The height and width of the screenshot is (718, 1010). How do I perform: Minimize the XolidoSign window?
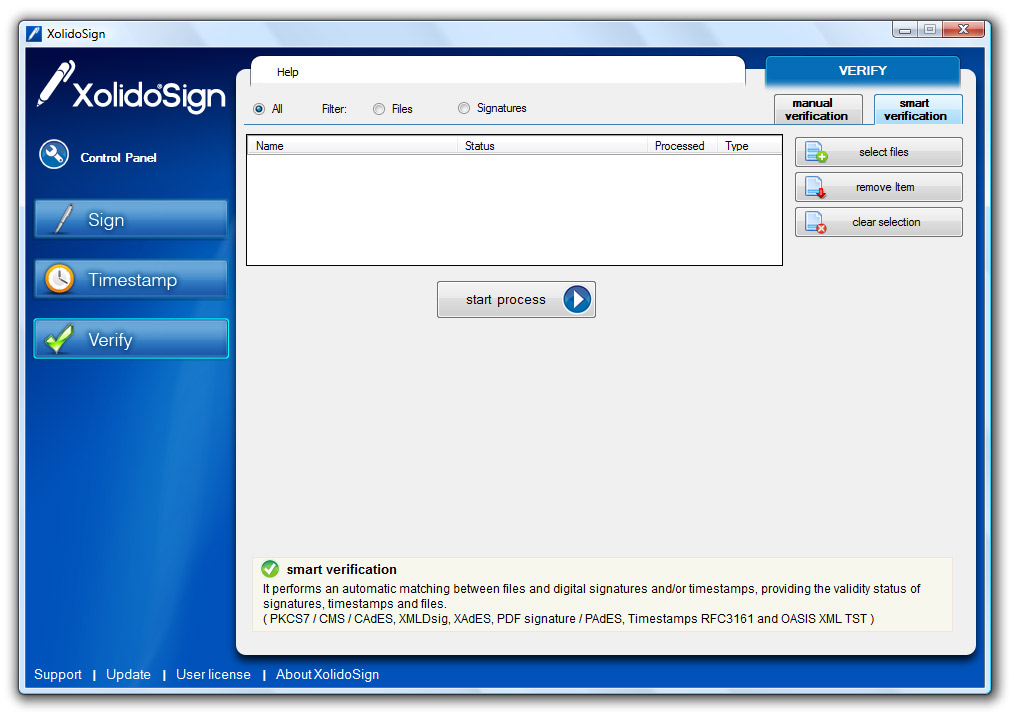coord(905,30)
